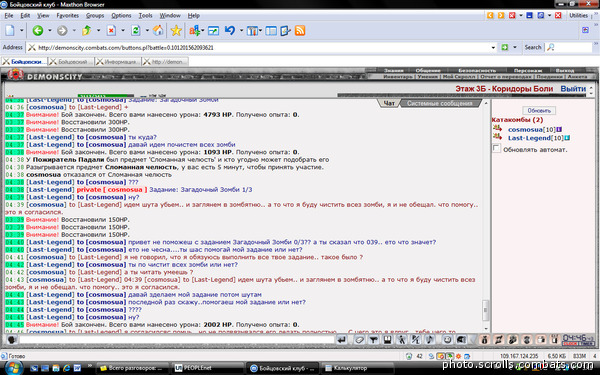Click Last-Legend private message arrow icon
The image size is (600, 375).
pos(497,137)
